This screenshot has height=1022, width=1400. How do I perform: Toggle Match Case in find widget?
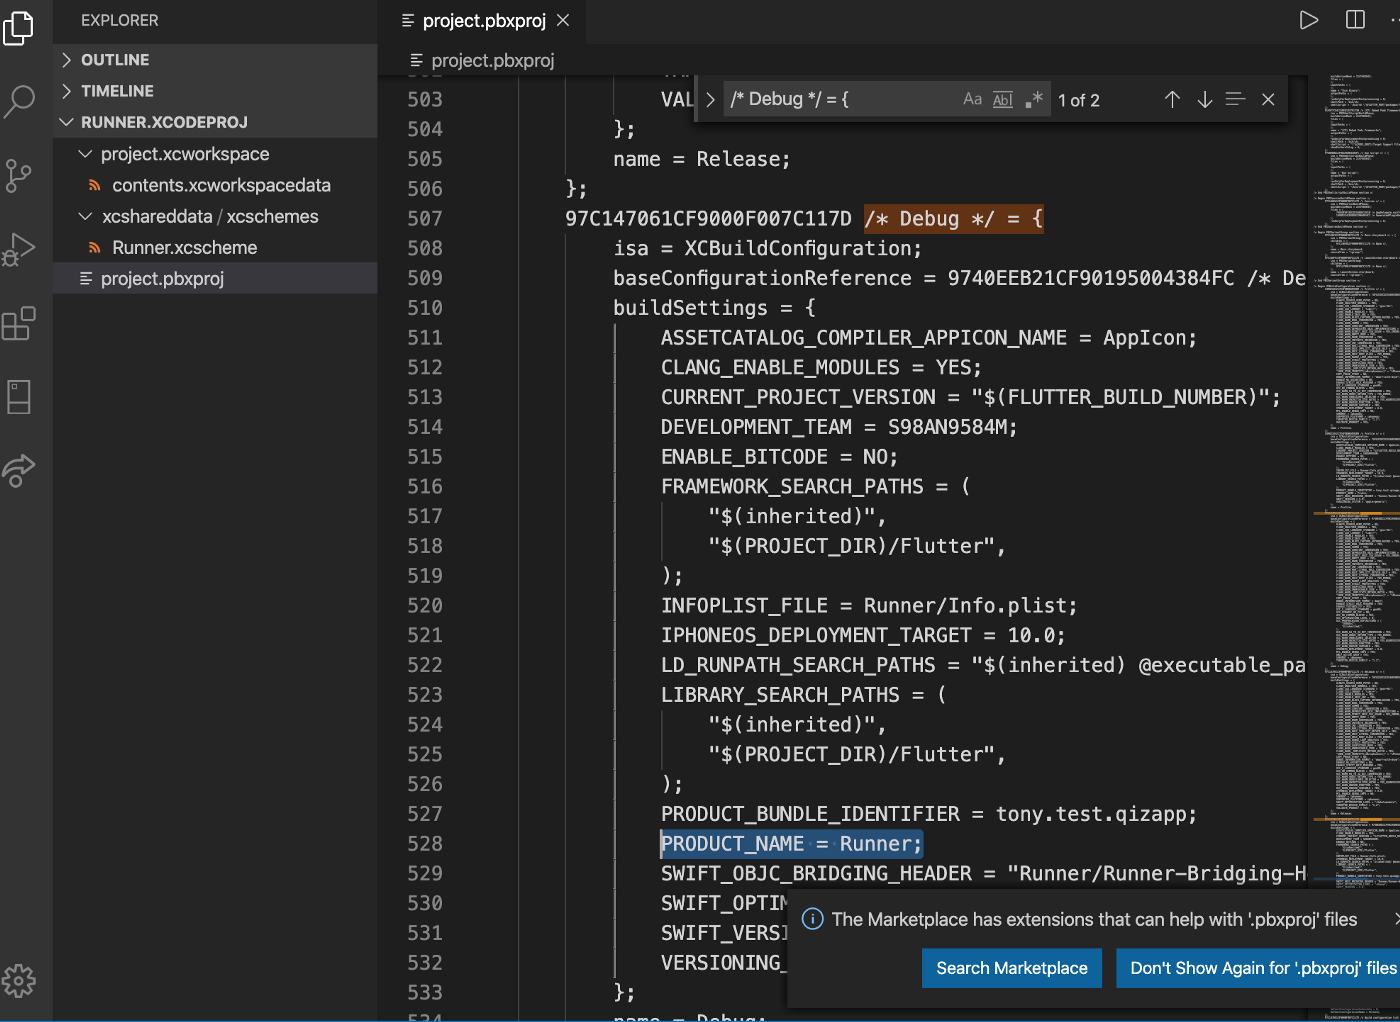point(972,99)
